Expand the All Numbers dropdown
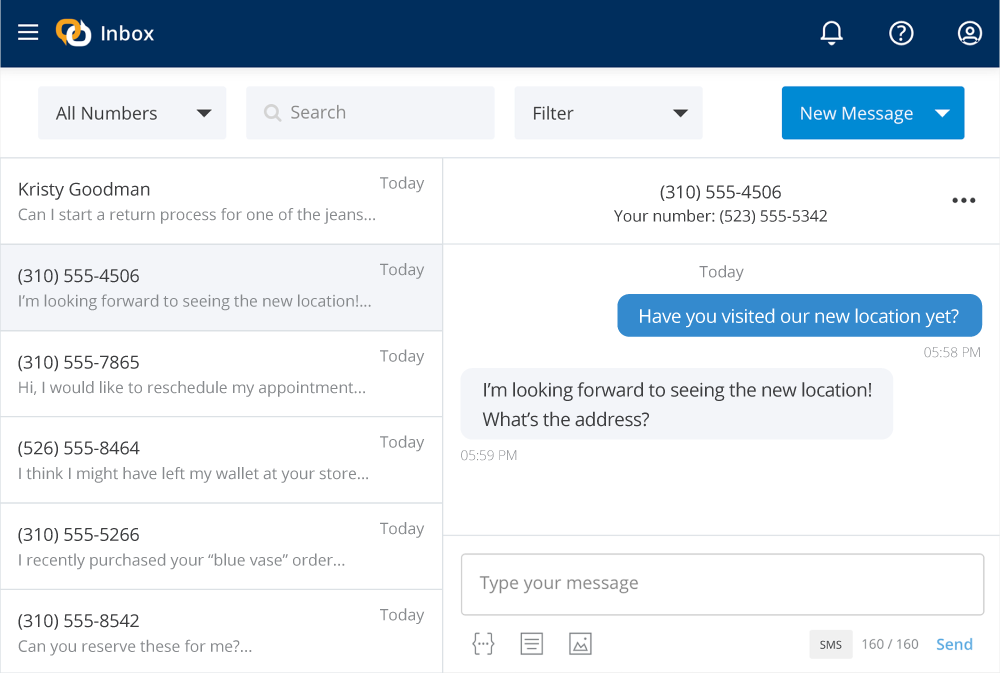This screenshot has width=1000, height=673. coord(132,113)
